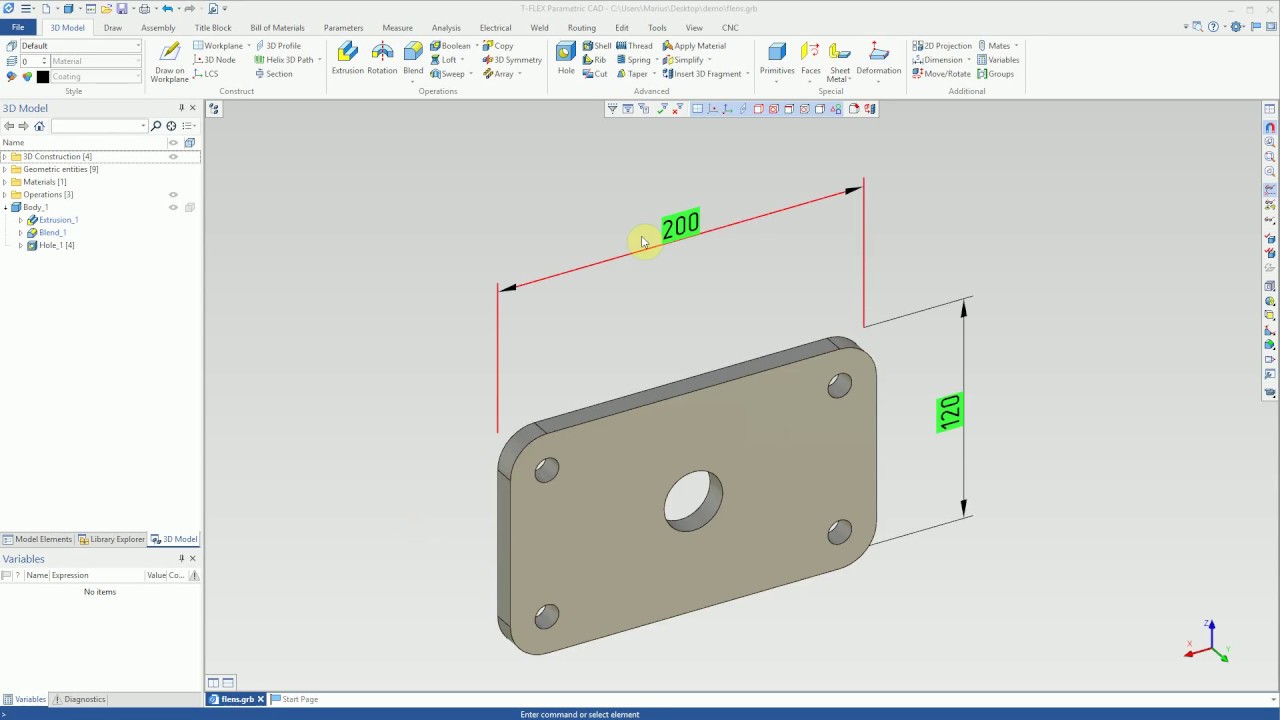The image size is (1280, 720).
Task: Click the Move/Rotate tool
Action: [x=942, y=74]
